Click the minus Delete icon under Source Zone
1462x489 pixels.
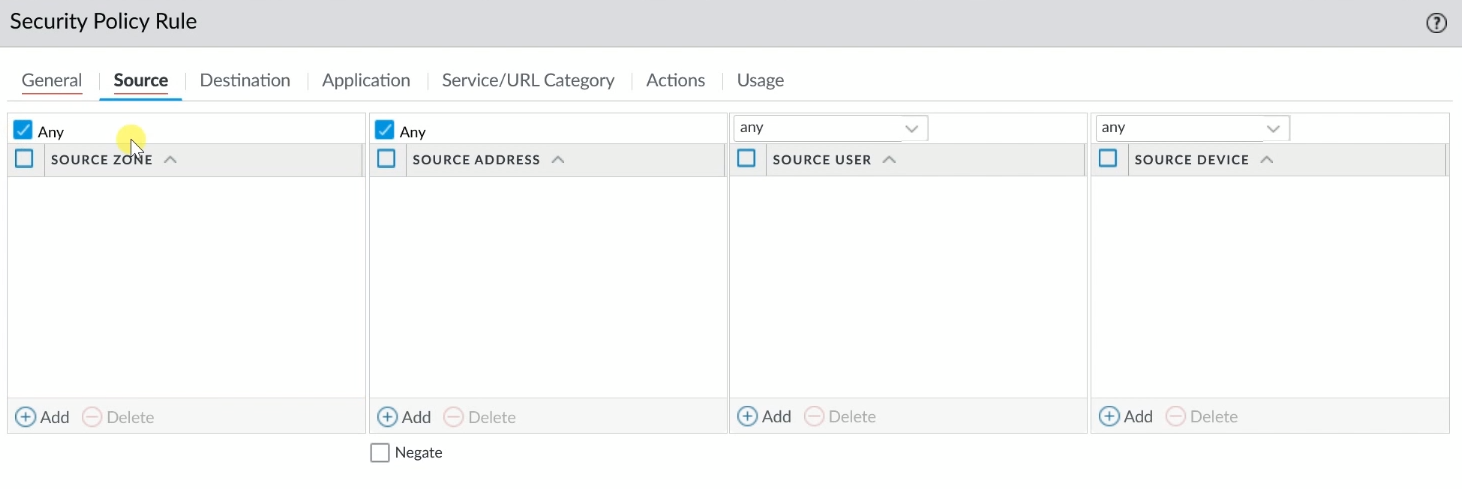[x=92, y=417]
